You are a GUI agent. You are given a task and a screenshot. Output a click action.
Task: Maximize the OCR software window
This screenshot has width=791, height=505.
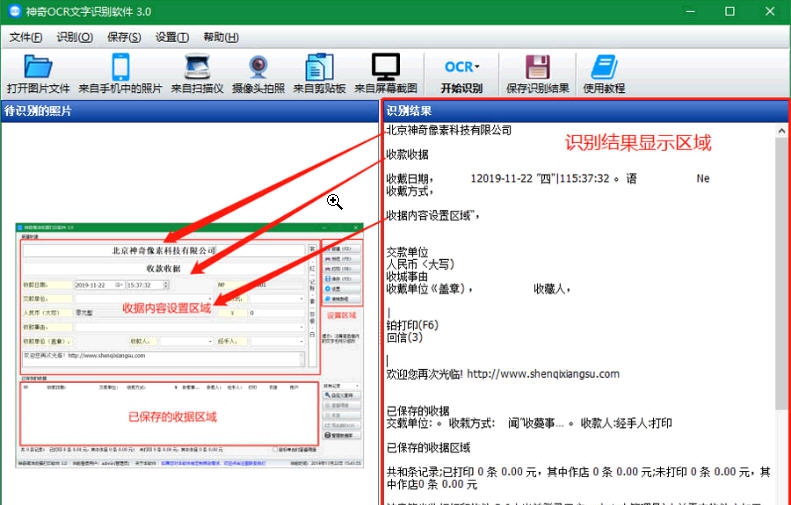coord(730,11)
